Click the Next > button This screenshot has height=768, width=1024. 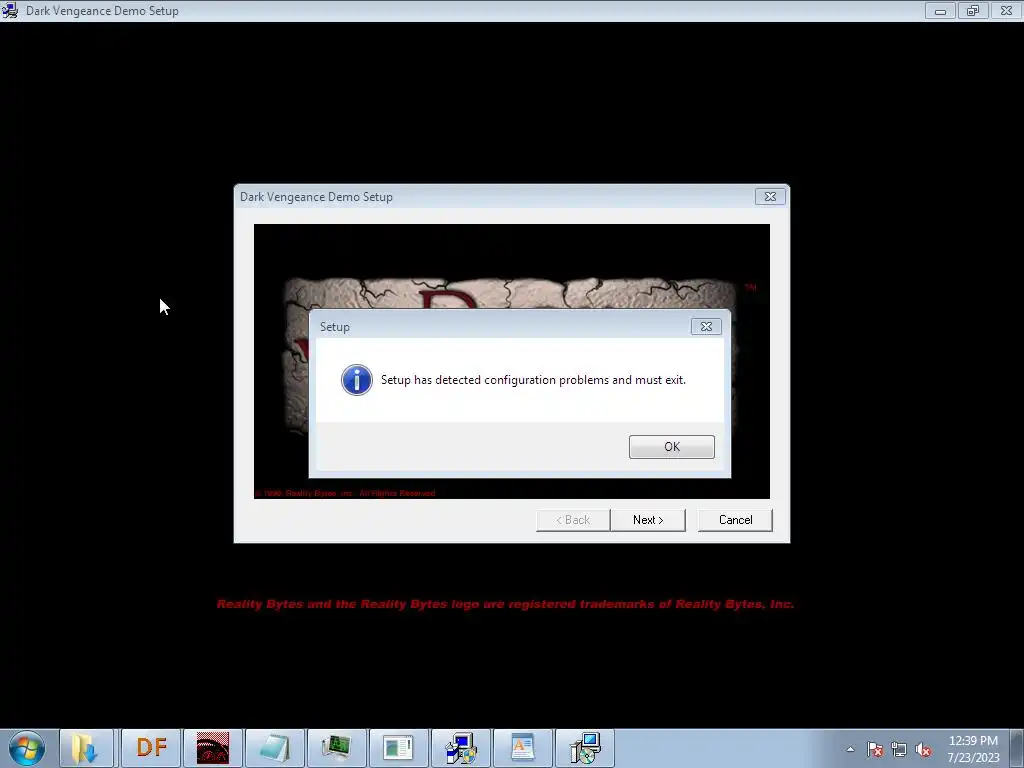(x=648, y=520)
